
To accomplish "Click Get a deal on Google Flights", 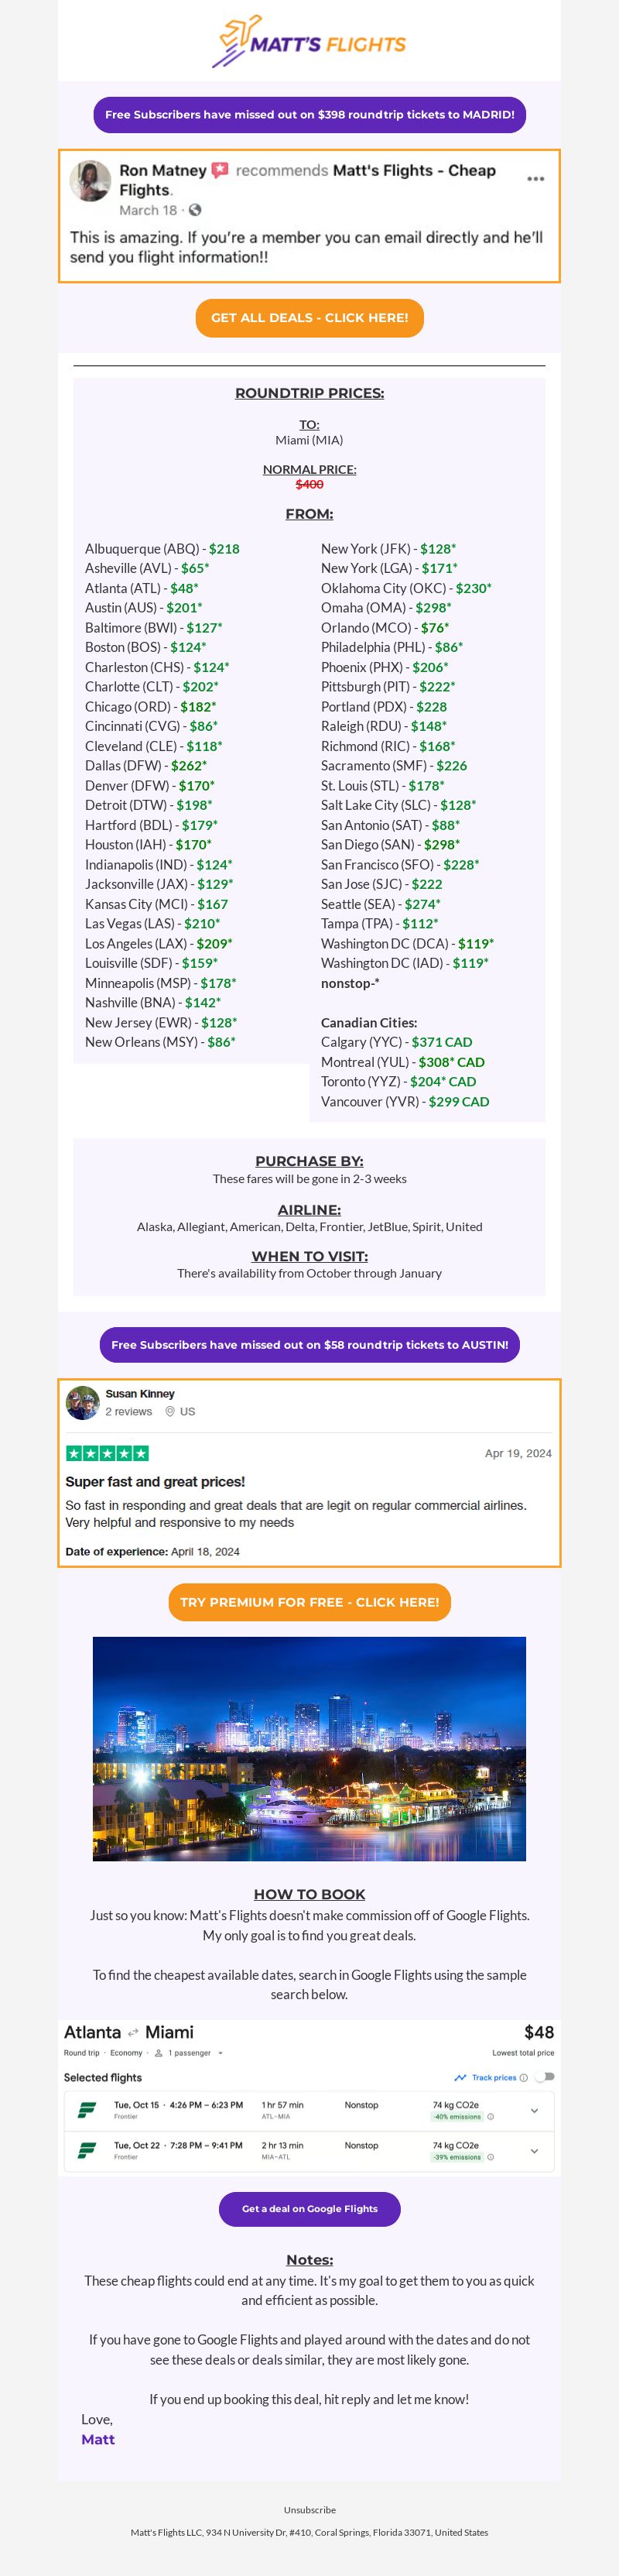I will coord(309,2209).
